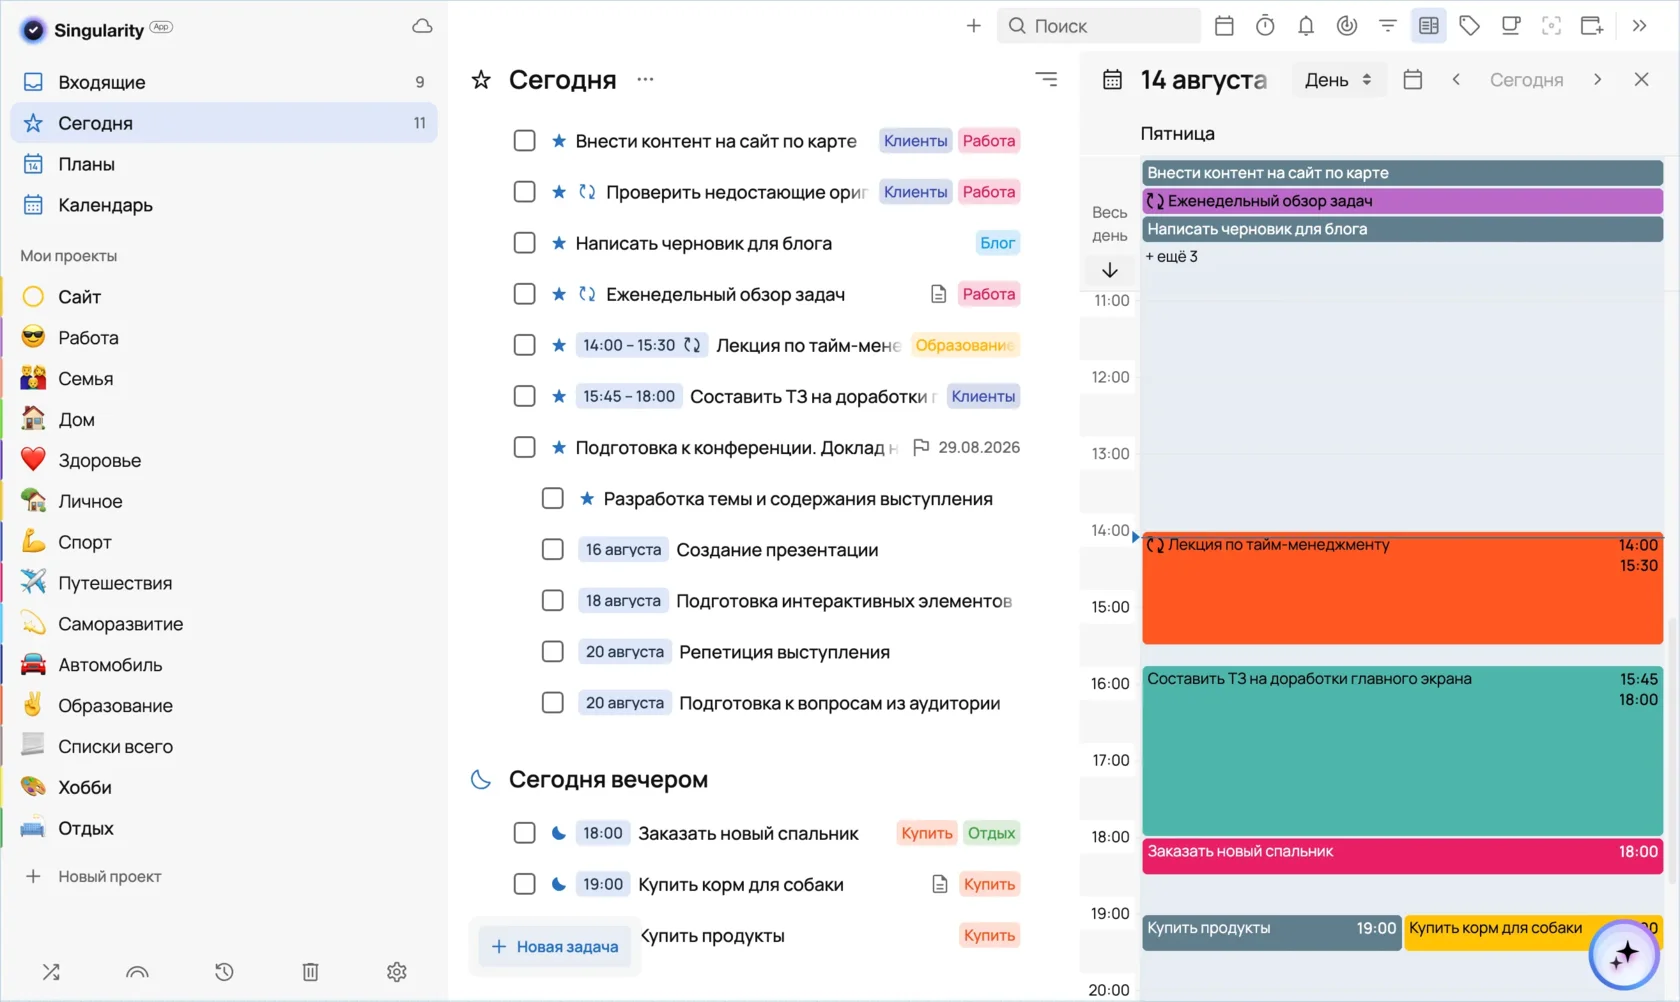Screen dimensions: 1680x1002
Task: Expand panels with double chevron icon
Action: [x=1639, y=26]
